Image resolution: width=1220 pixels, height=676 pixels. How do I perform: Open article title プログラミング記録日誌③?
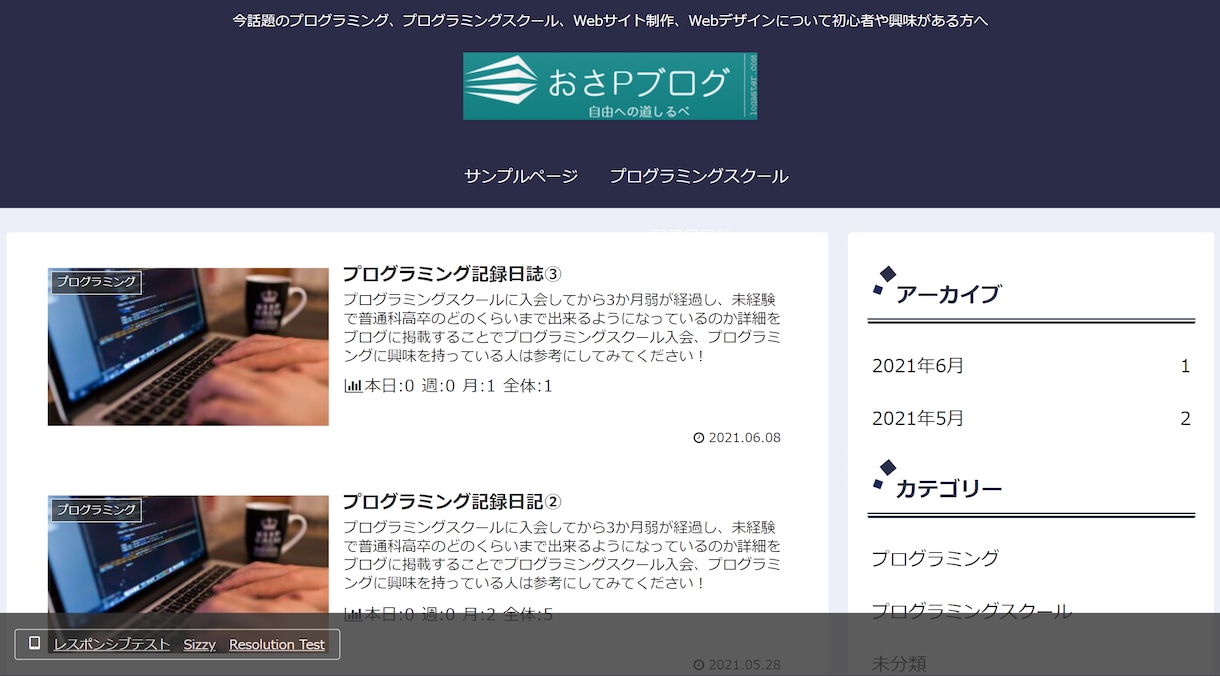coord(453,274)
